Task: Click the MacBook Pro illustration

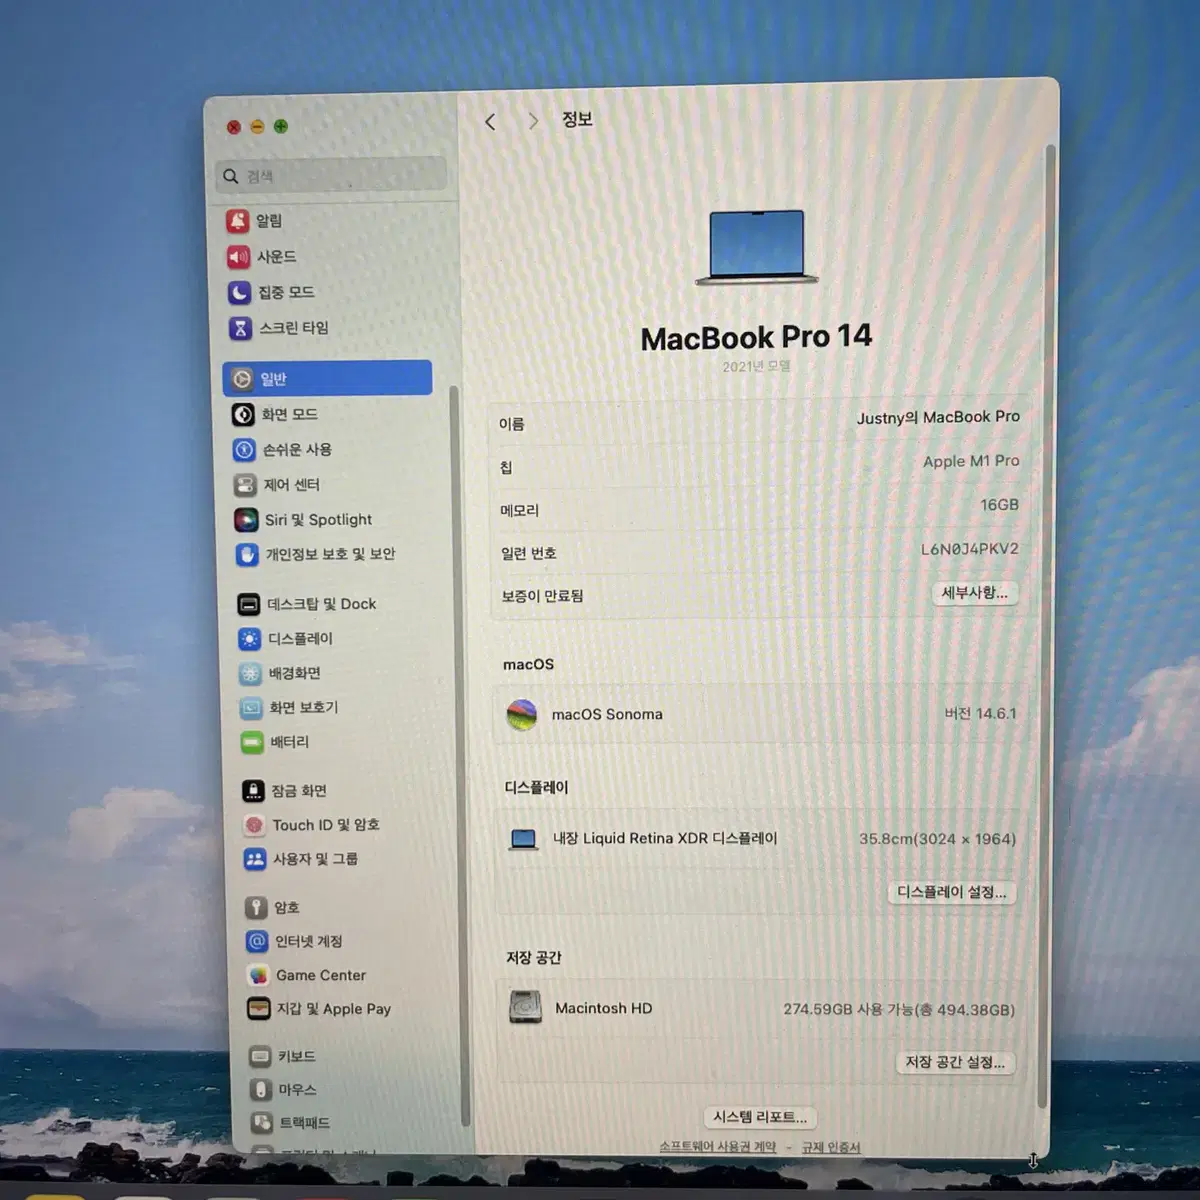Action: (x=757, y=248)
